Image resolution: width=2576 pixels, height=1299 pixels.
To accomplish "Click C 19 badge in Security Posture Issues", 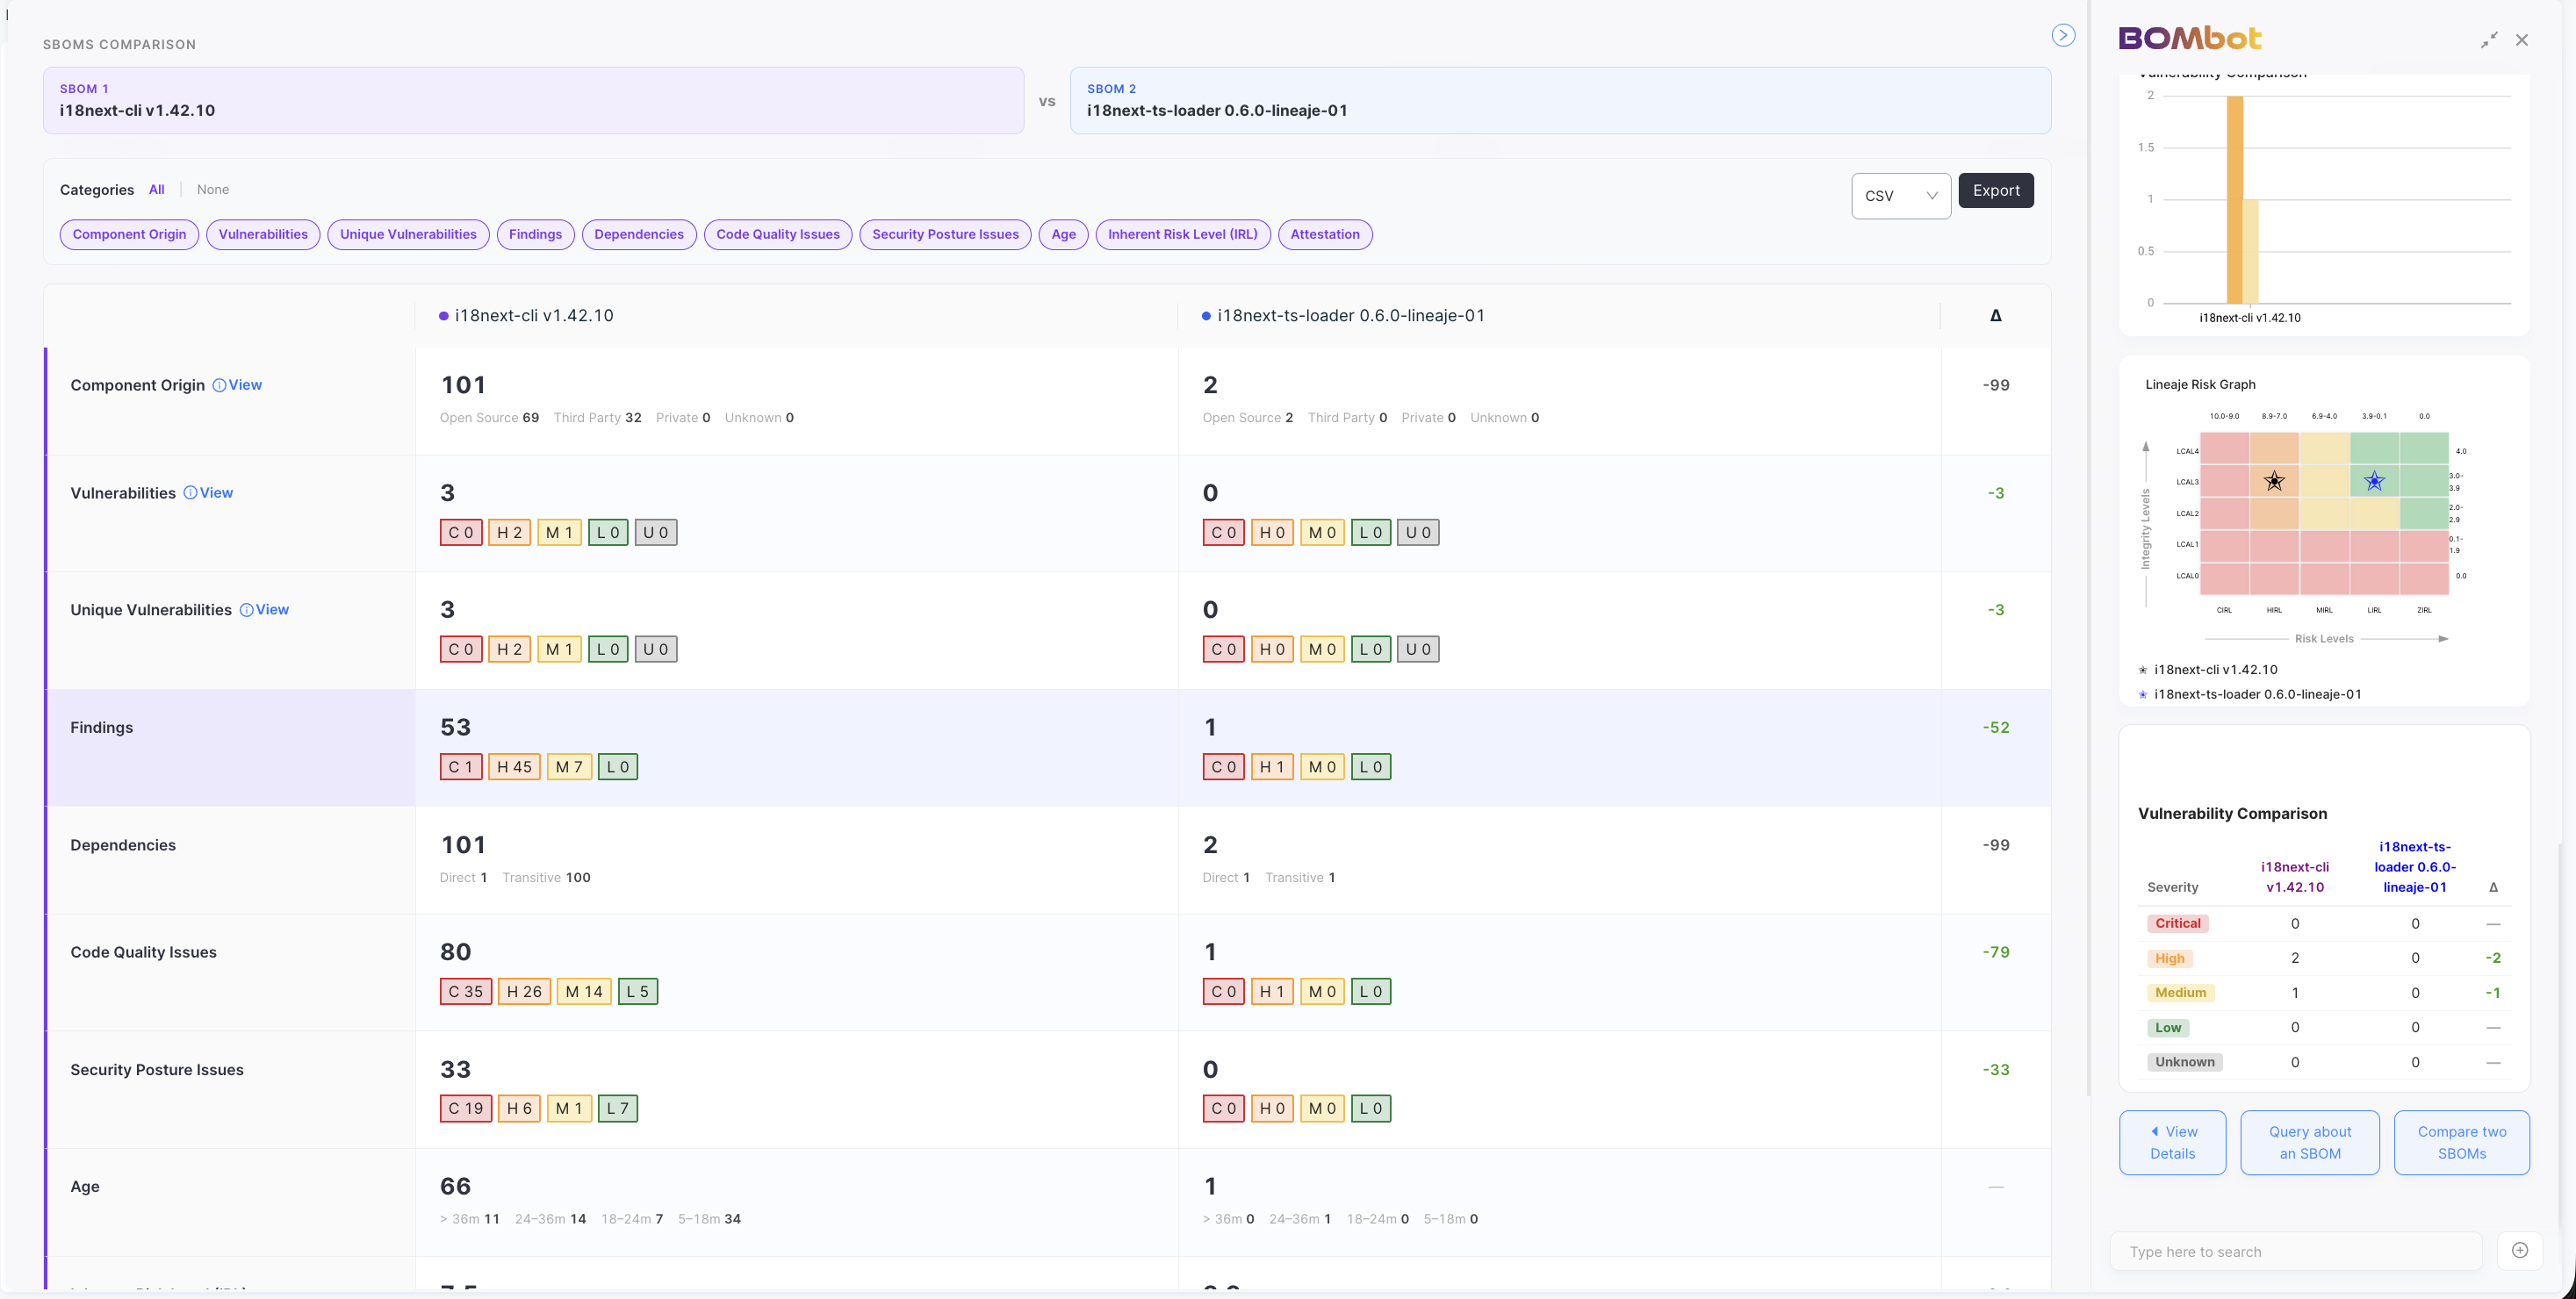I will point(466,1109).
